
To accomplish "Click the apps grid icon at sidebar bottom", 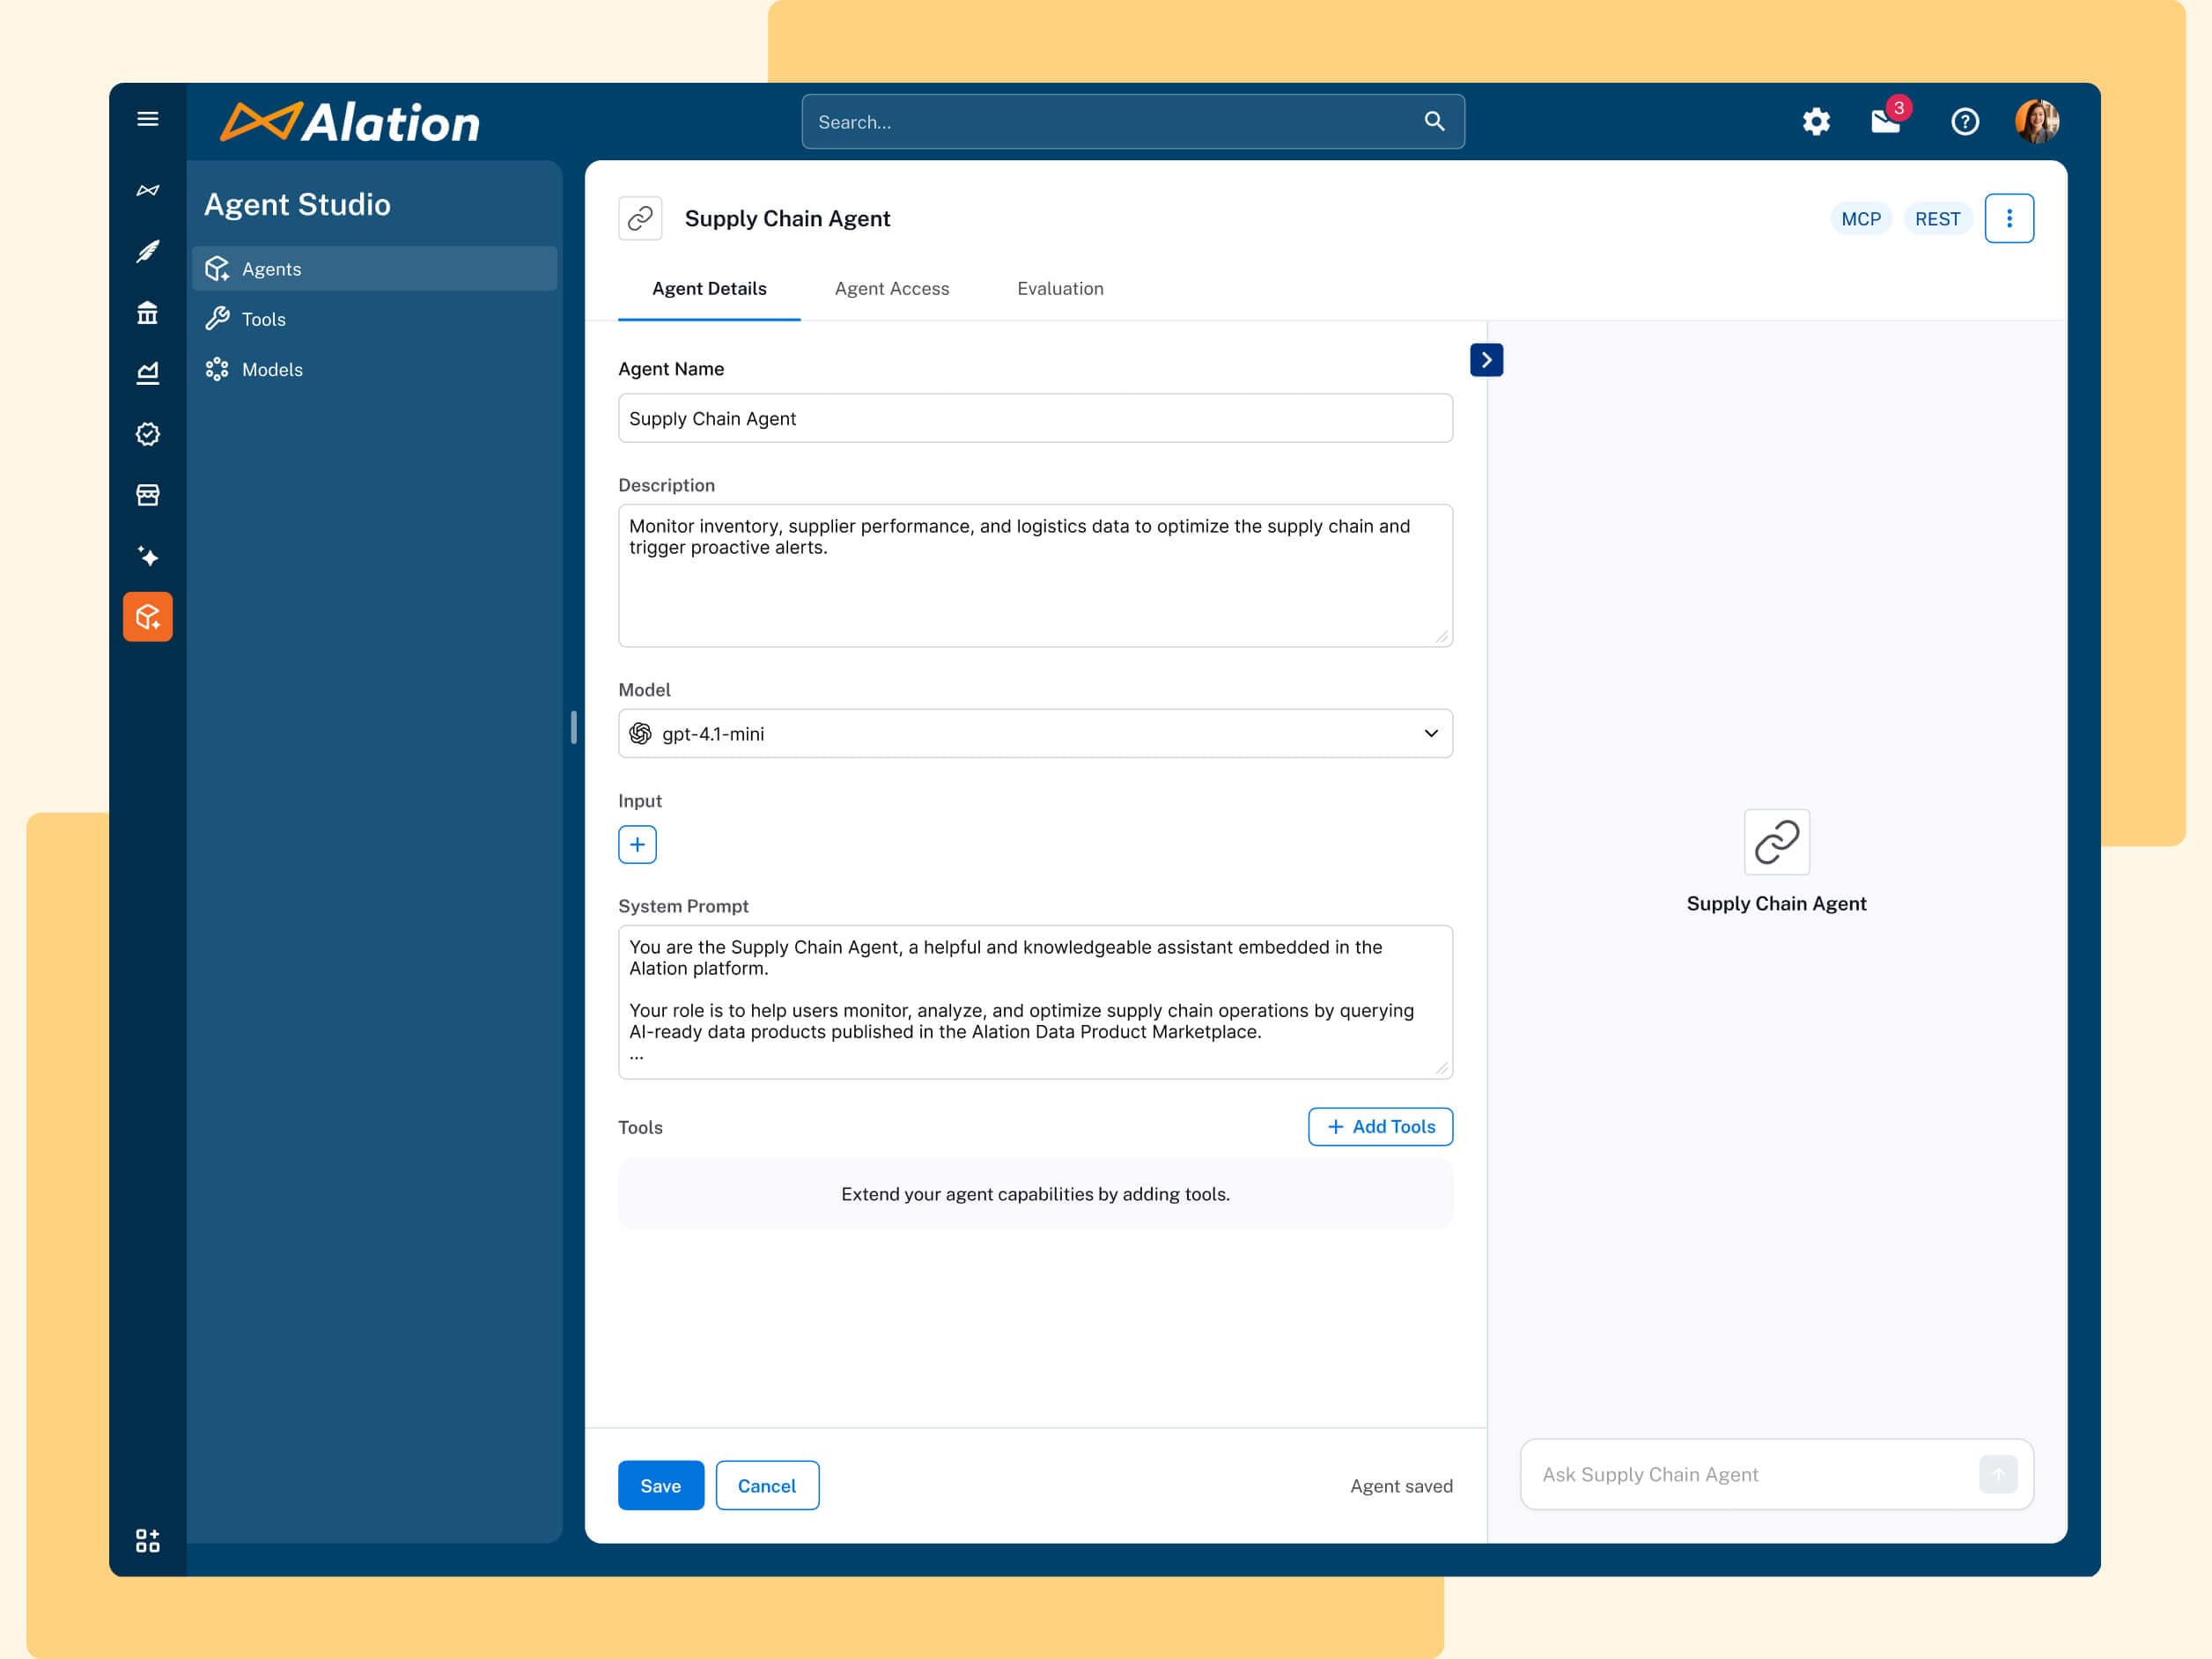I will tap(147, 1541).
